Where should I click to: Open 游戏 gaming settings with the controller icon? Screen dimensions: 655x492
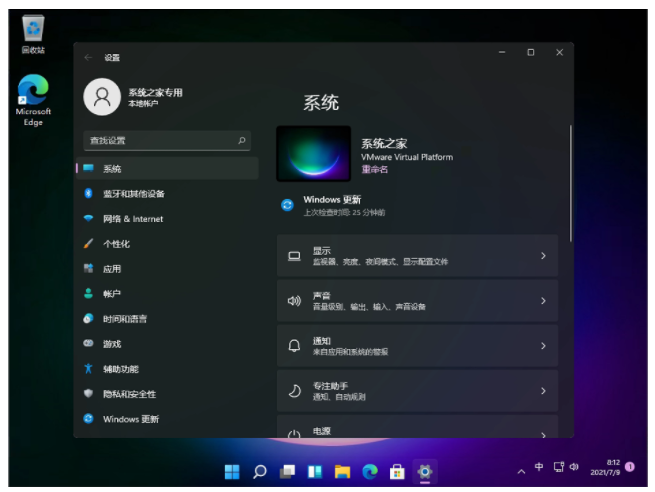pos(167,344)
